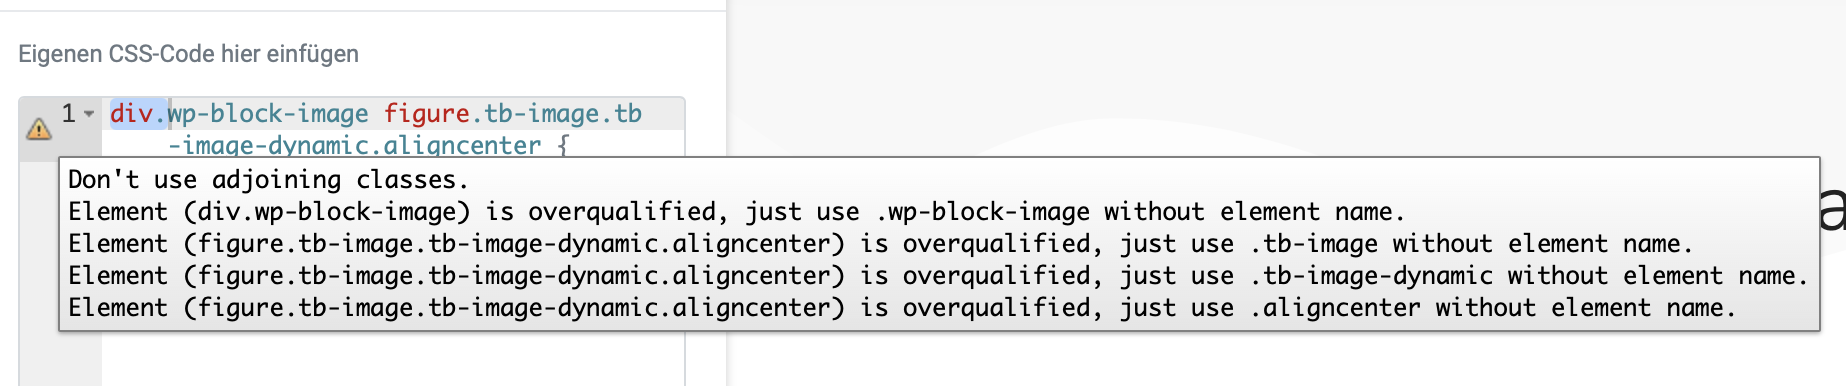Click the warning suggesting '.tb-image-dynamic without element name'
This screenshot has height=386, width=1846.
(x=938, y=276)
